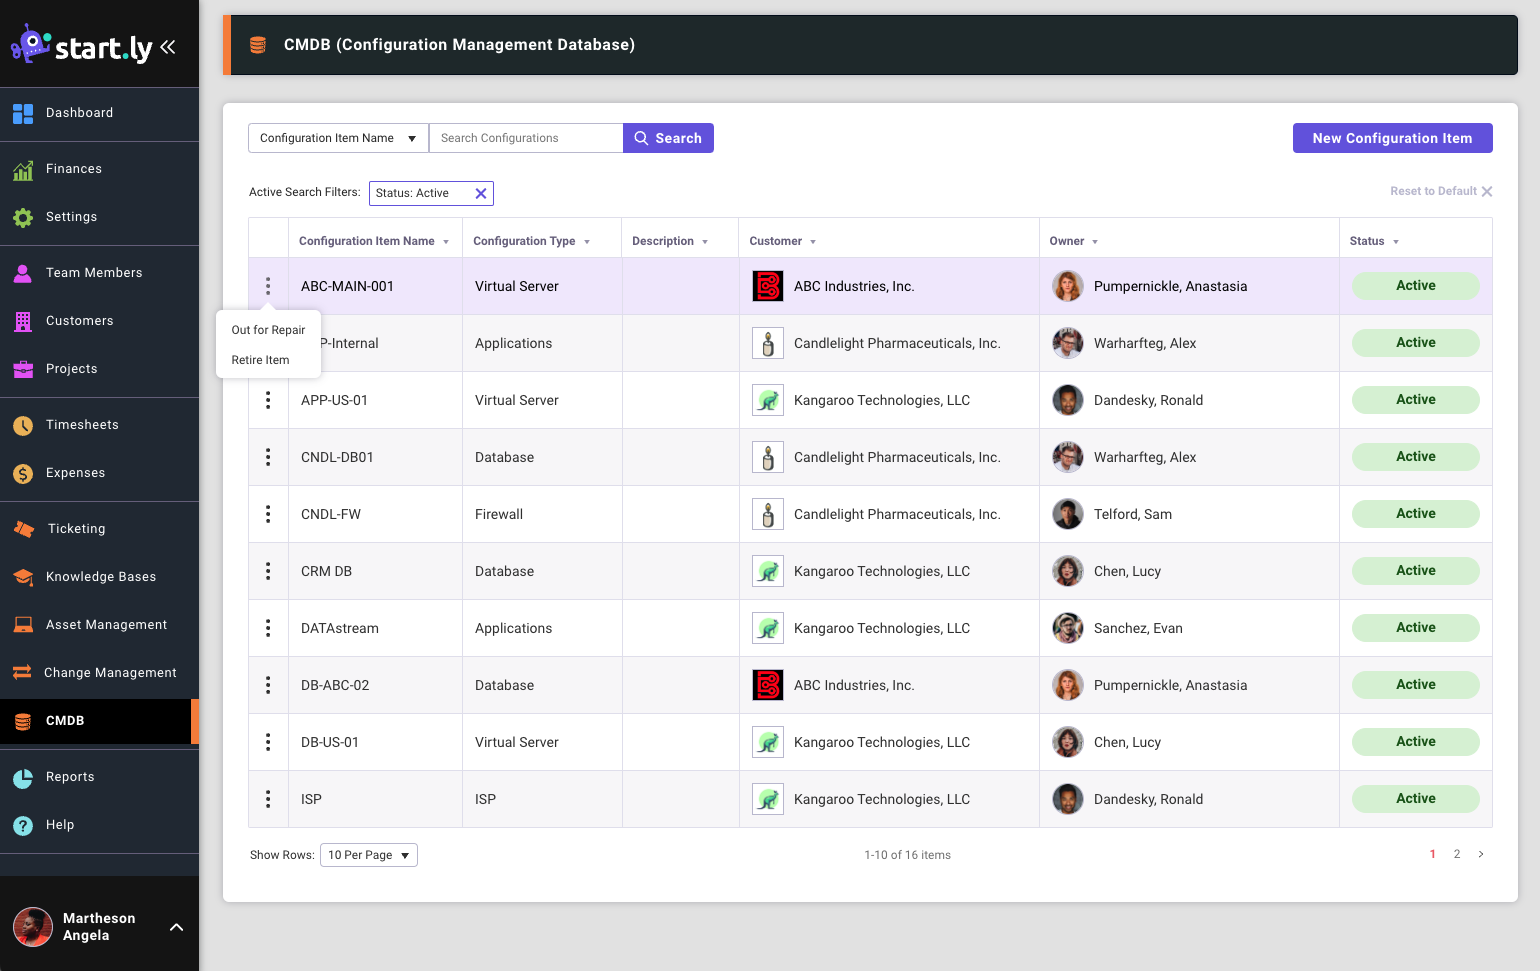The width and height of the screenshot is (1540, 971).
Task: Collapse sidebar using double chevron icon
Action: click(168, 47)
